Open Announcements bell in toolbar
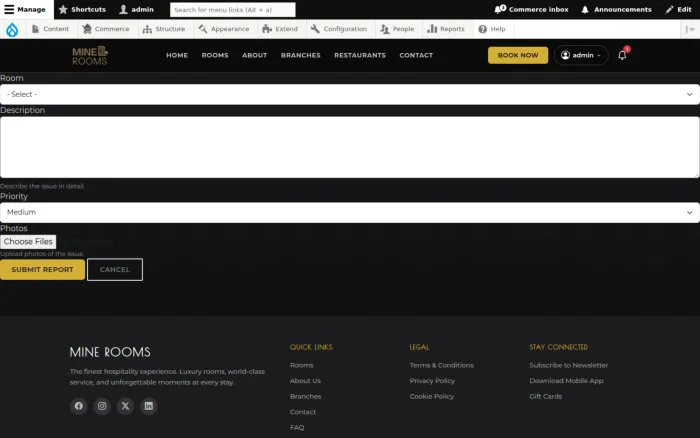 coord(616,9)
